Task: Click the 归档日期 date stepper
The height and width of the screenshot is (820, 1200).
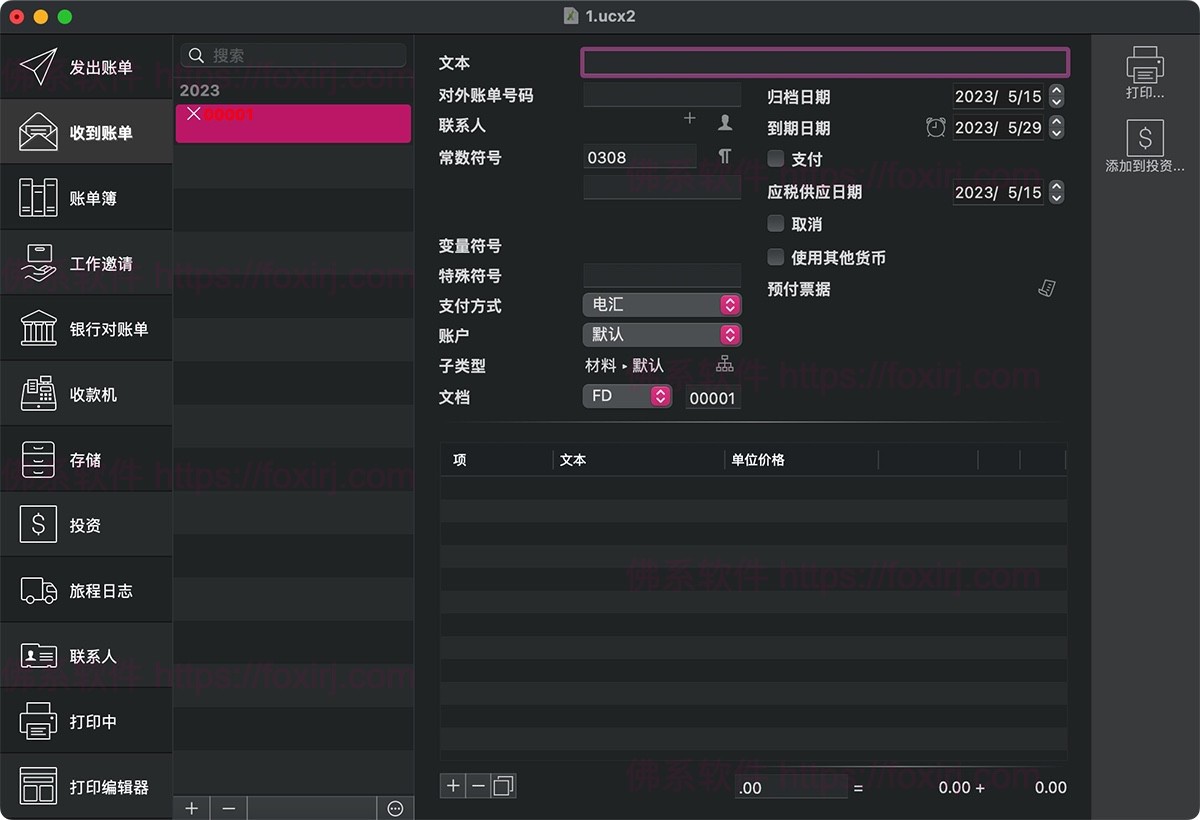Action: (x=1057, y=96)
